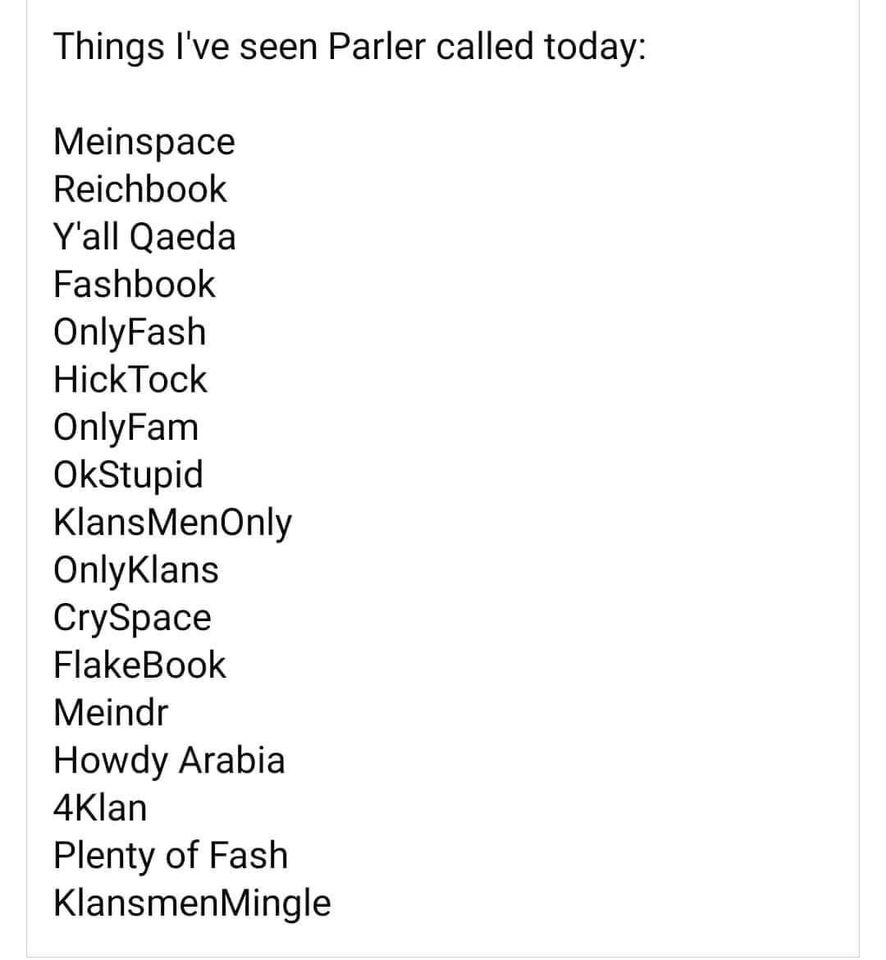Viewport: 886px width, 960px height.
Task: Select the OnlyFash line
Action: 129,332
